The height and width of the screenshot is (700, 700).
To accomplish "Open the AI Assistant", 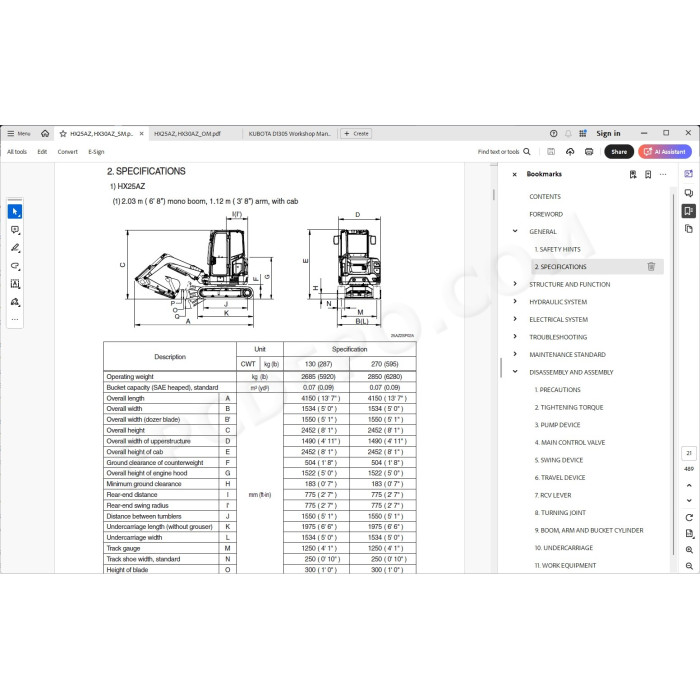I will pyautogui.click(x=665, y=152).
